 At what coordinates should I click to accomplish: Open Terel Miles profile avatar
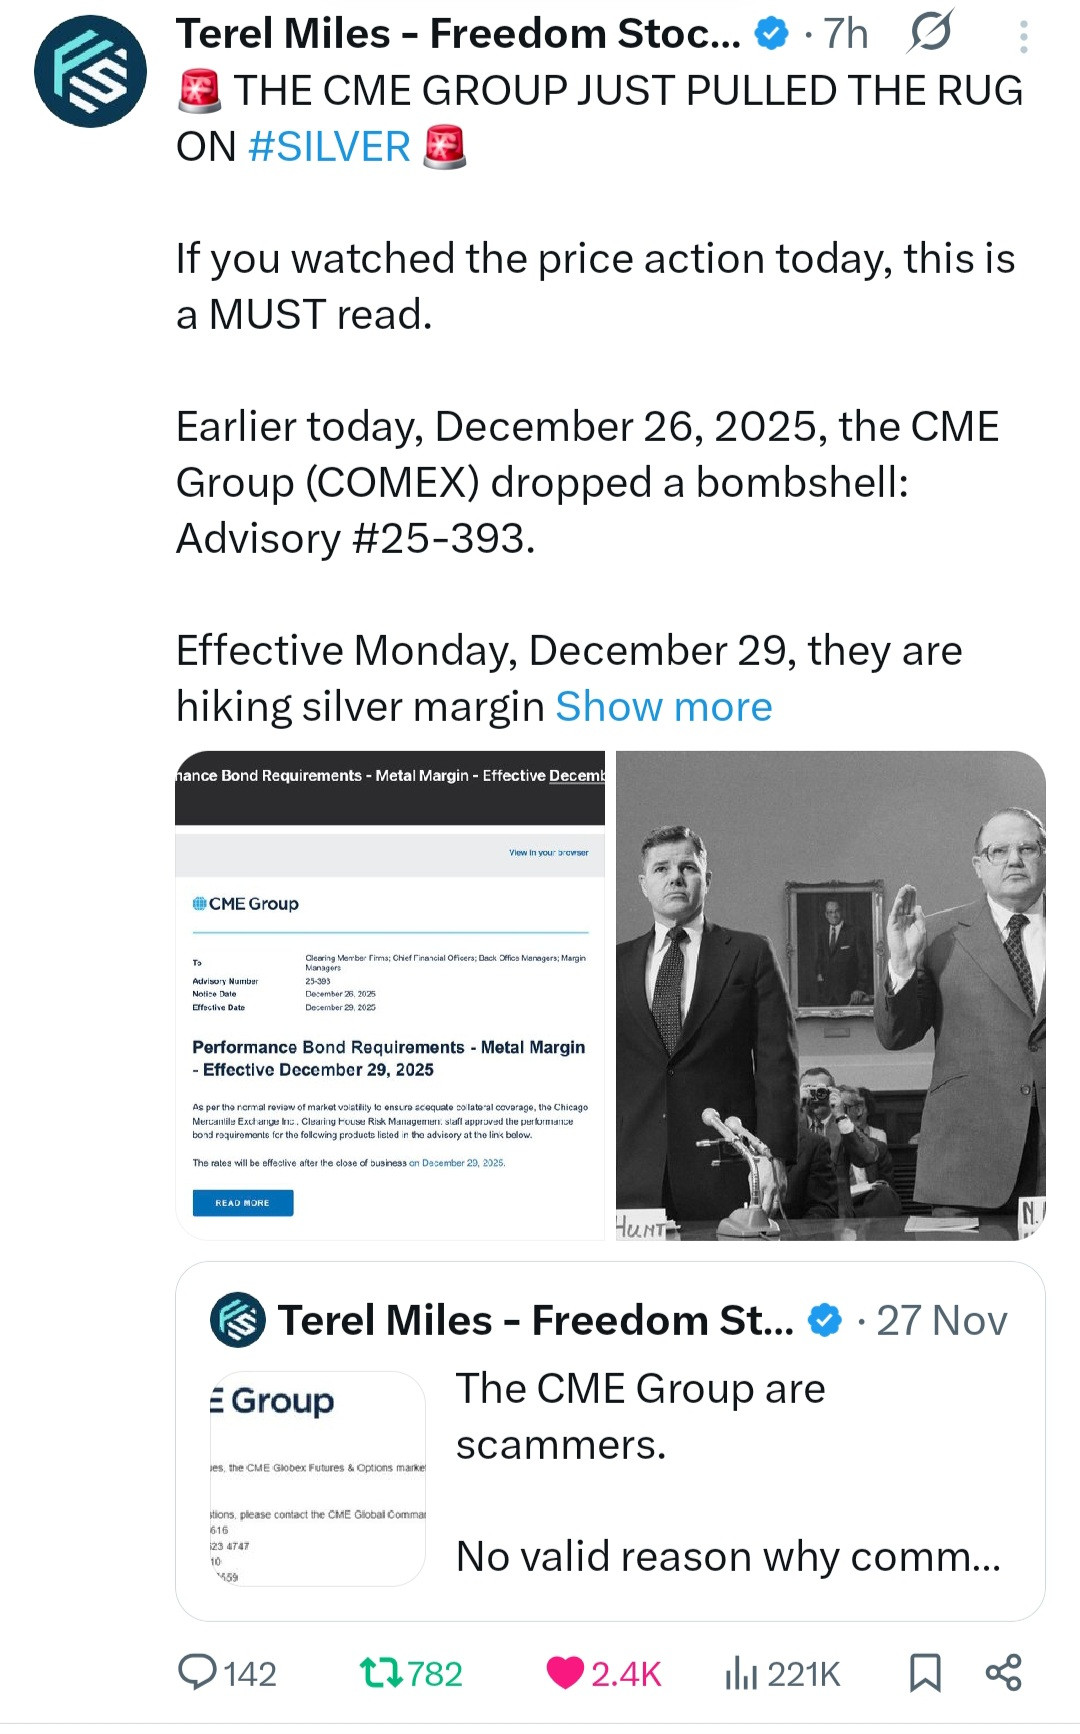tap(90, 72)
